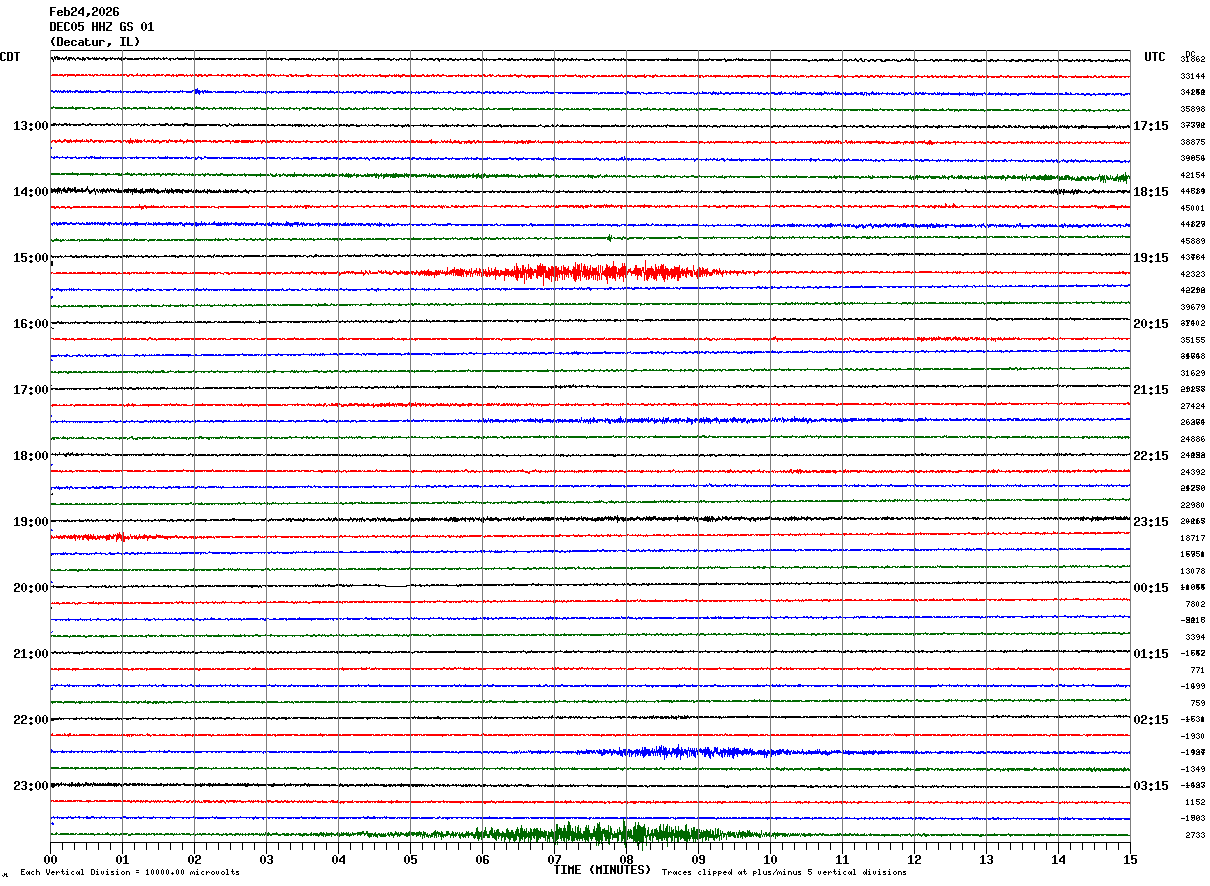Click the DC offset value 7802
The width and height of the screenshot is (1210, 886).
1195,604
